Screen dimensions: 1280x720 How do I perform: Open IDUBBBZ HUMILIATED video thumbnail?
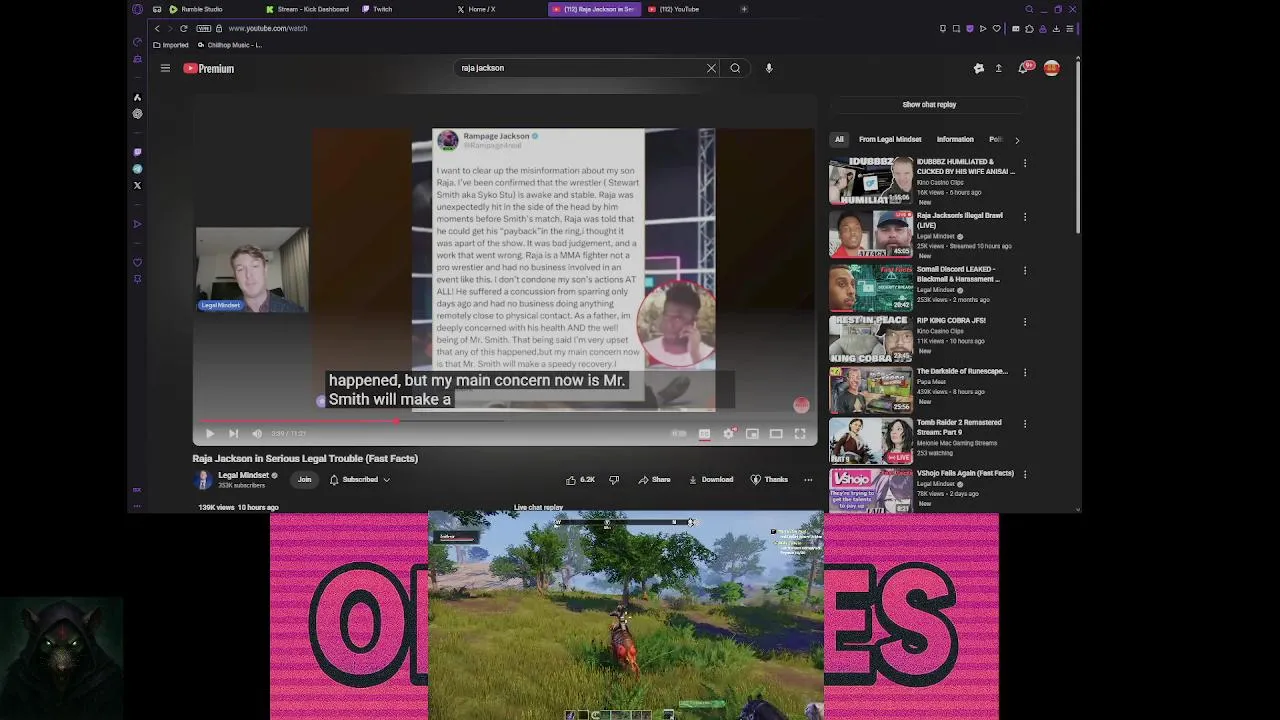(x=871, y=180)
